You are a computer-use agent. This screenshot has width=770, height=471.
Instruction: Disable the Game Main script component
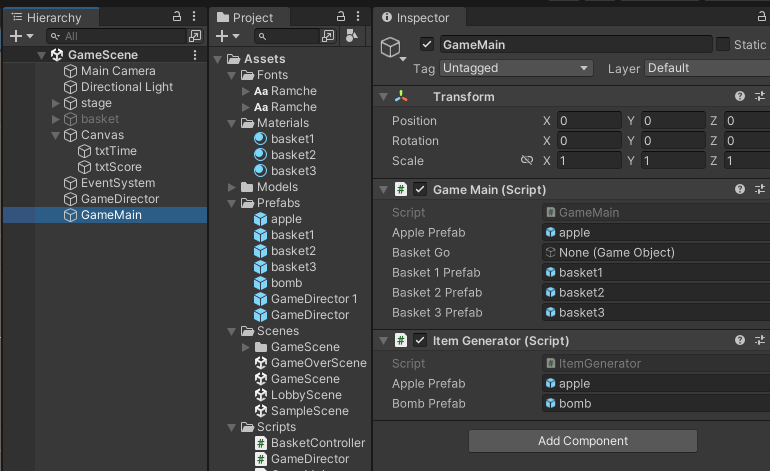(420, 189)
